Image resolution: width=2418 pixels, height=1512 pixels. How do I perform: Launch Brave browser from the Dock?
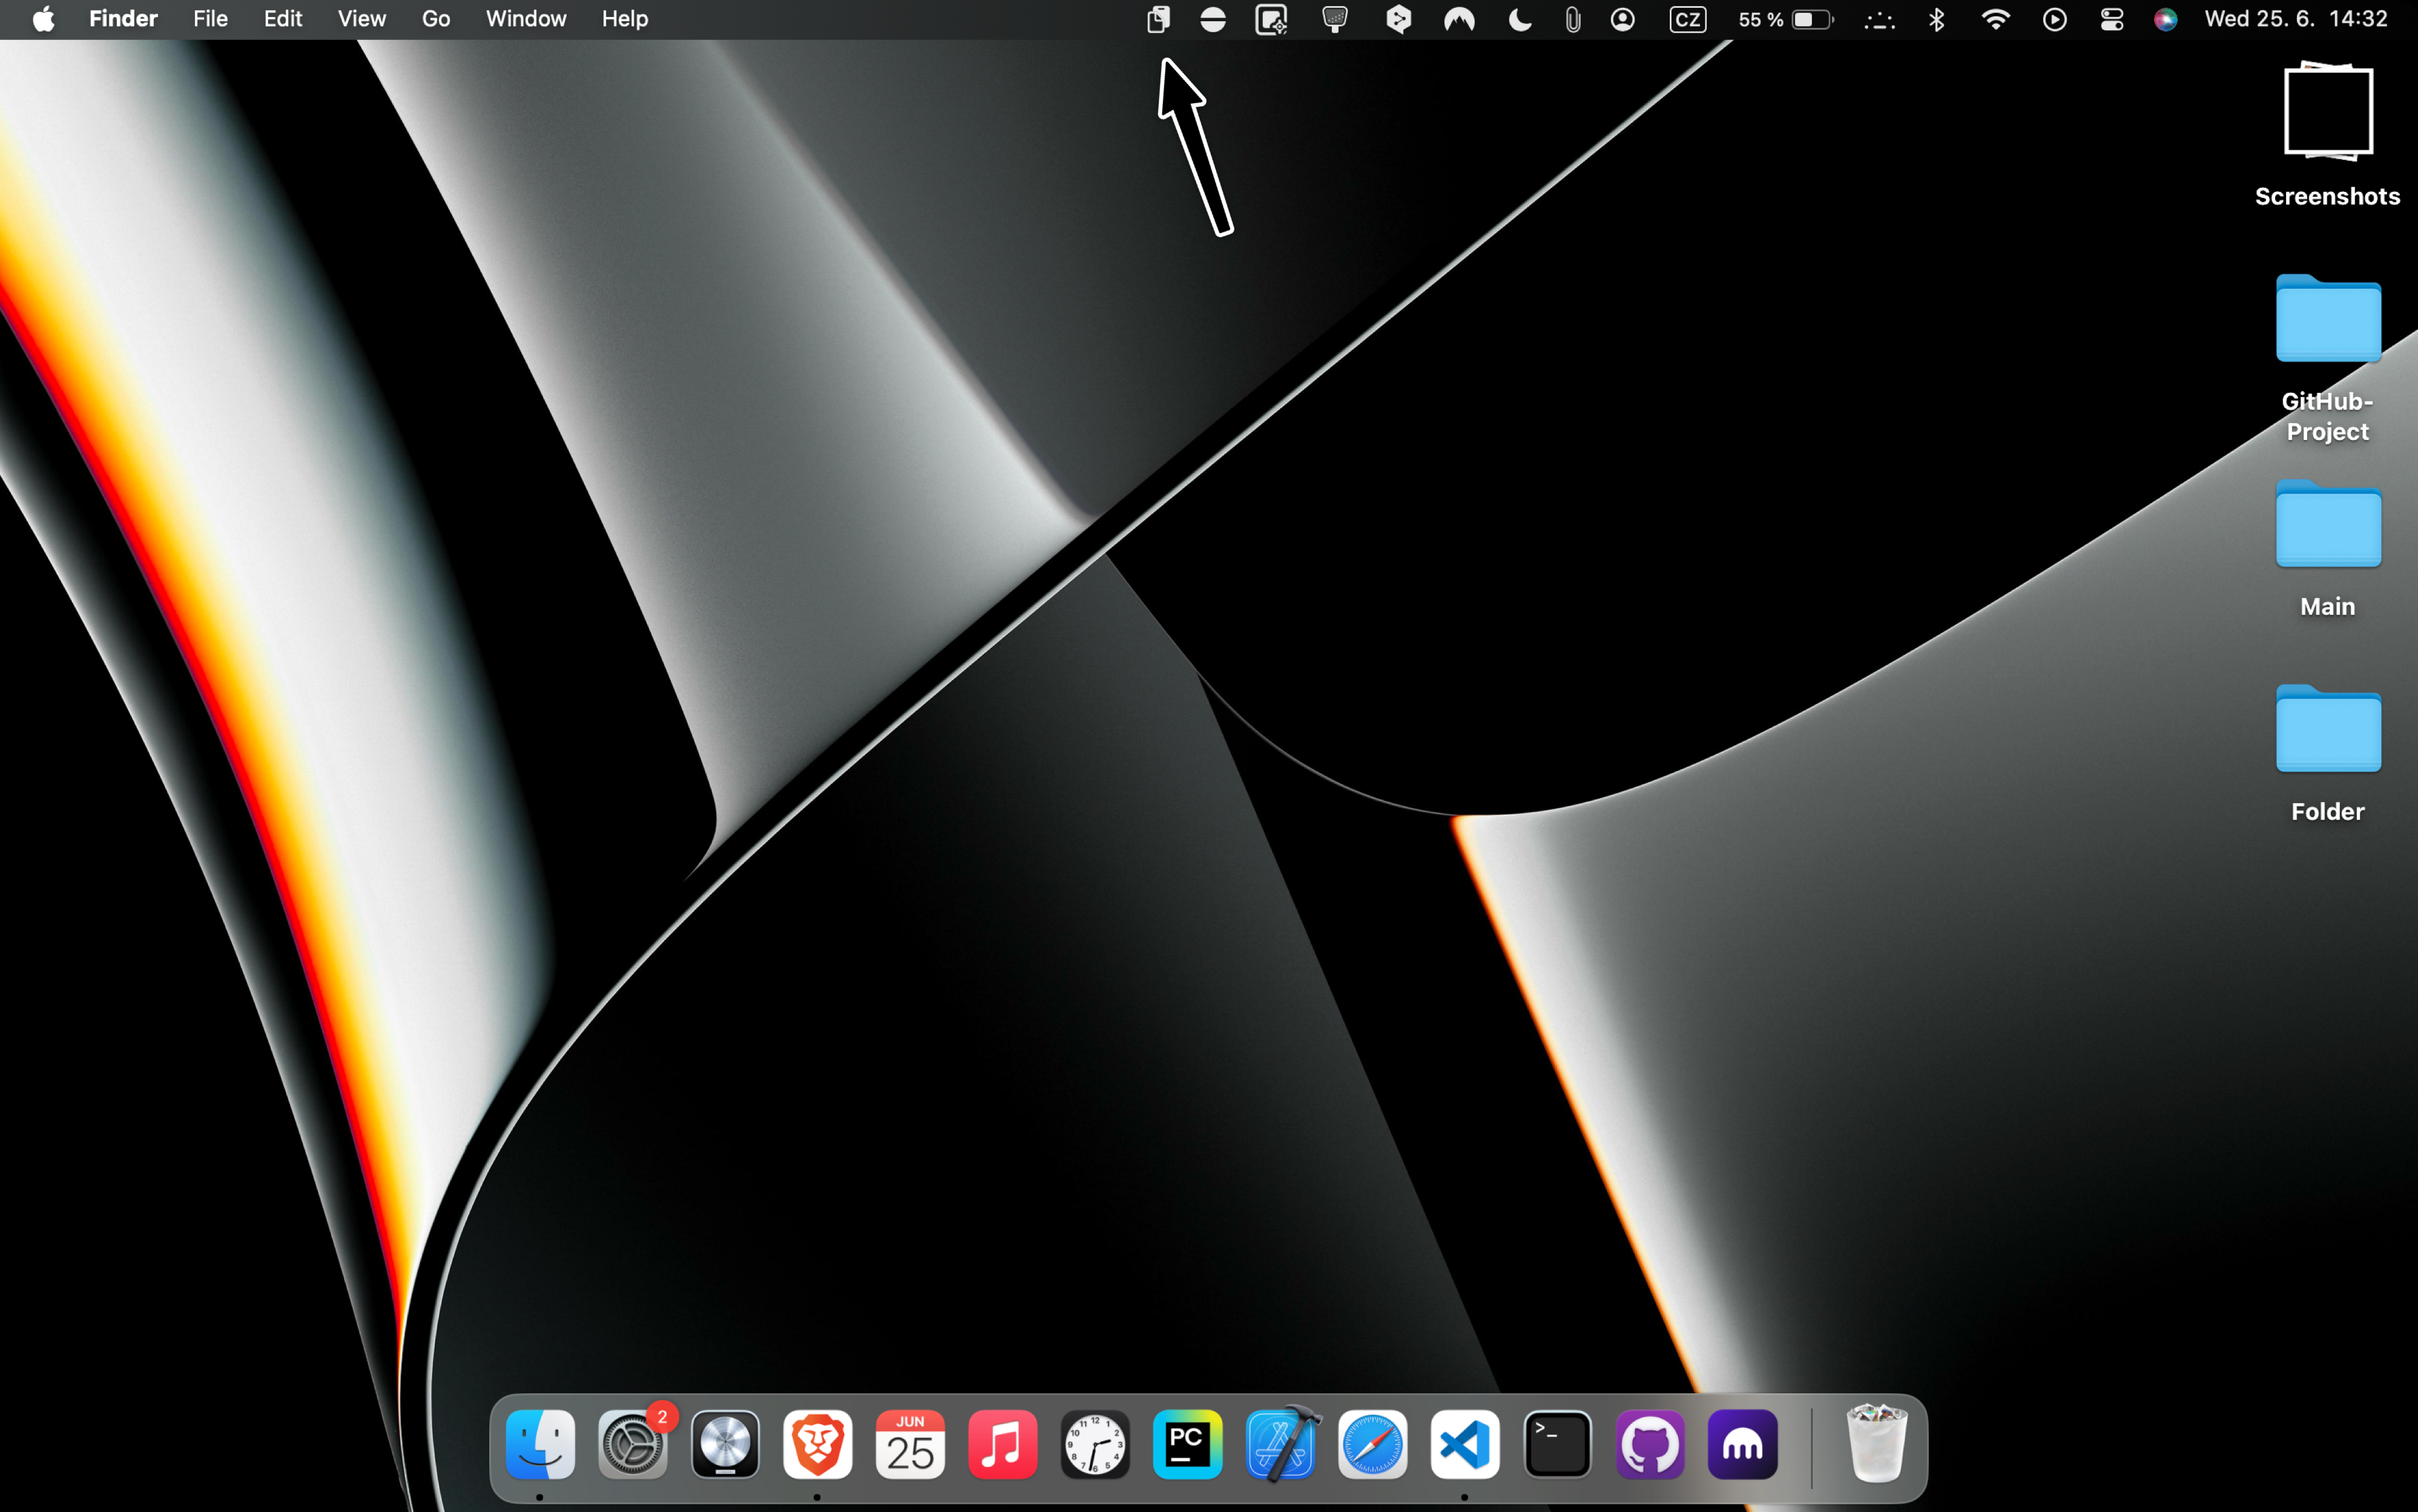pyautogui.click(x=818, y=1444)
